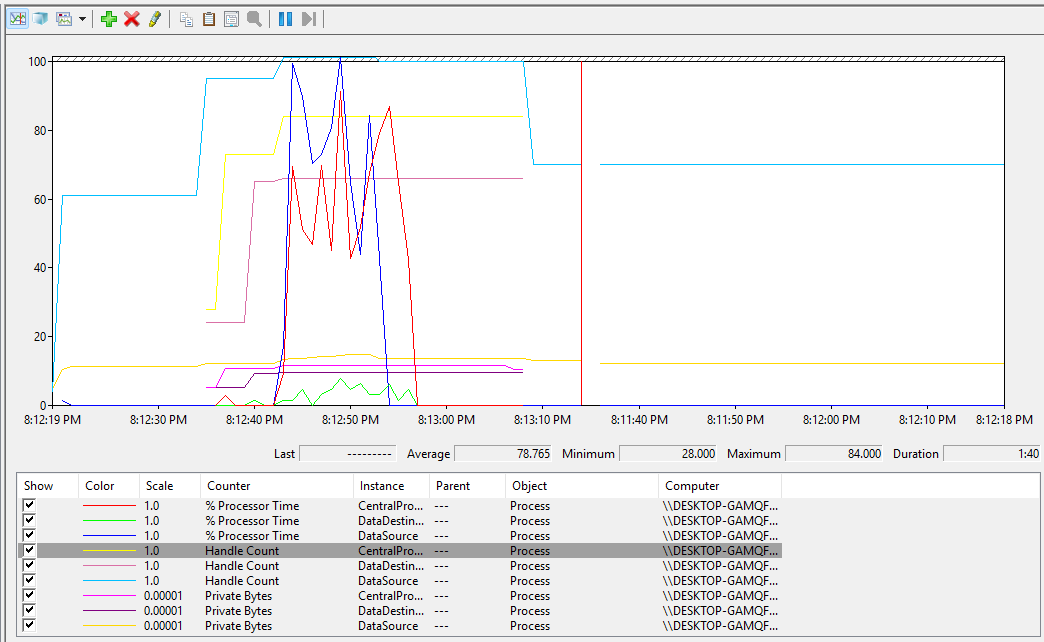Select Handle Count text in DataSource row
1044x642 pixels.
pyautogui.click(x=242, y=581)
